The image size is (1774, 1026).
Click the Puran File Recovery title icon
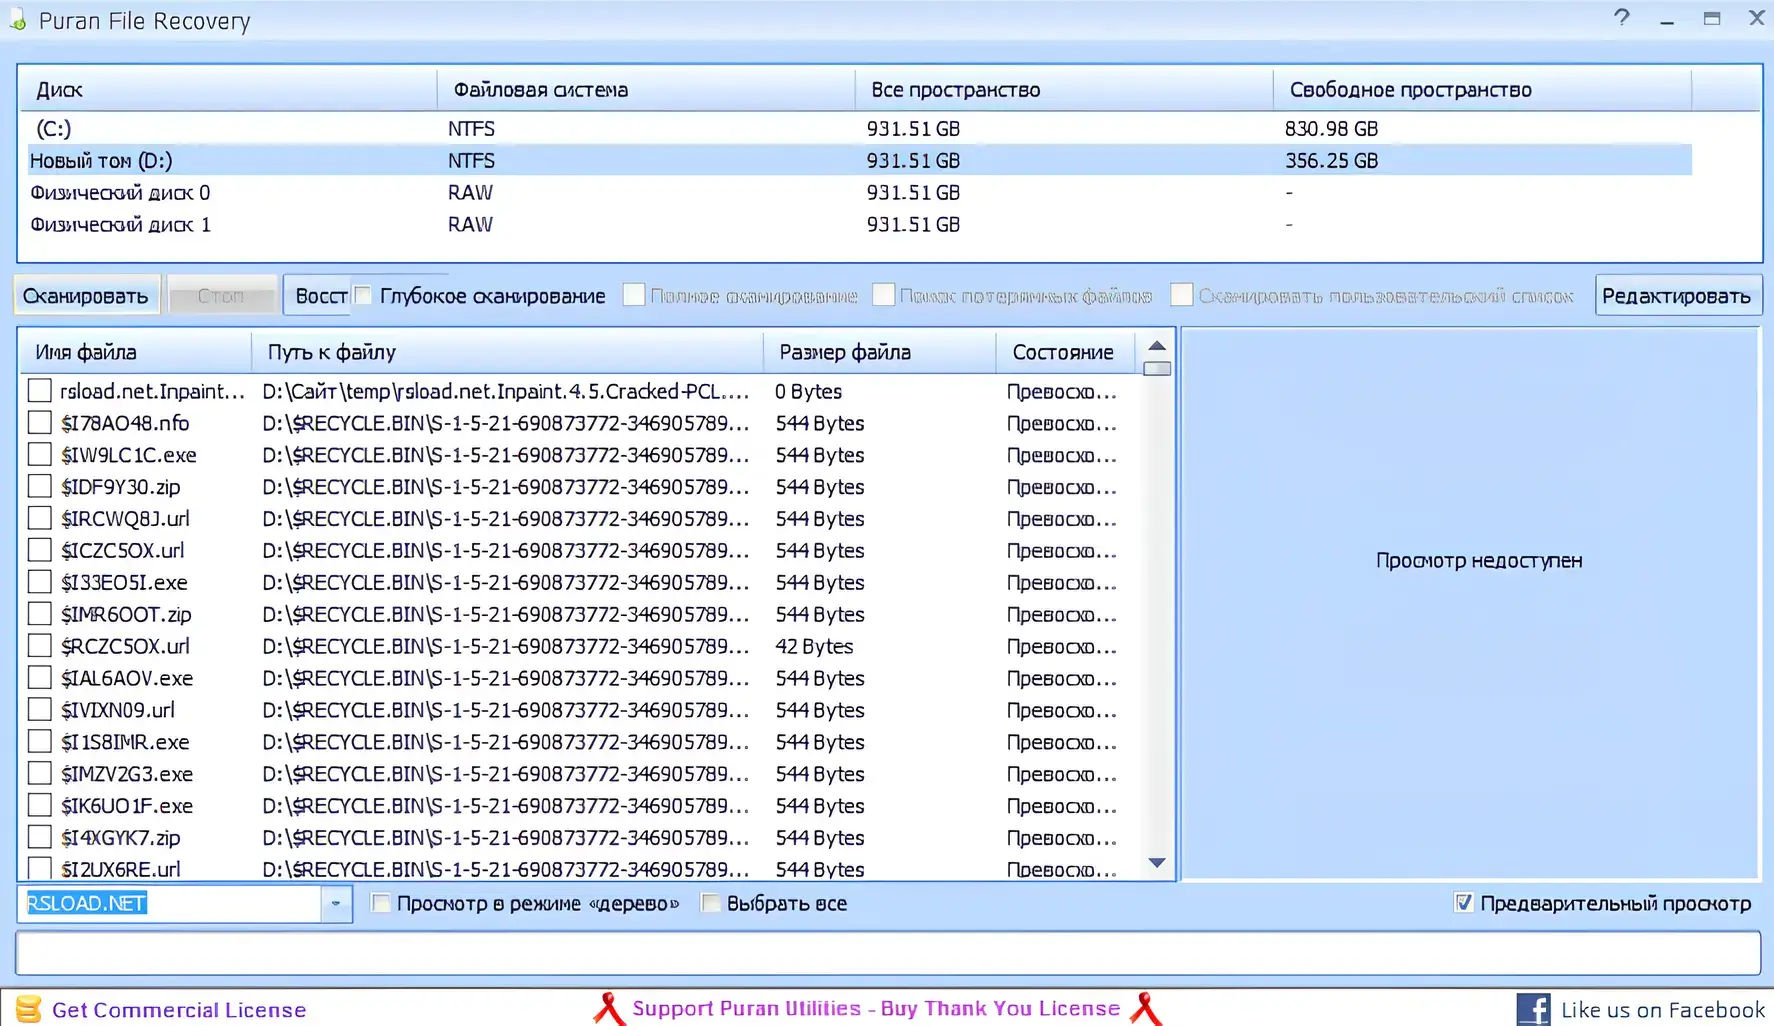click(17, 20)
